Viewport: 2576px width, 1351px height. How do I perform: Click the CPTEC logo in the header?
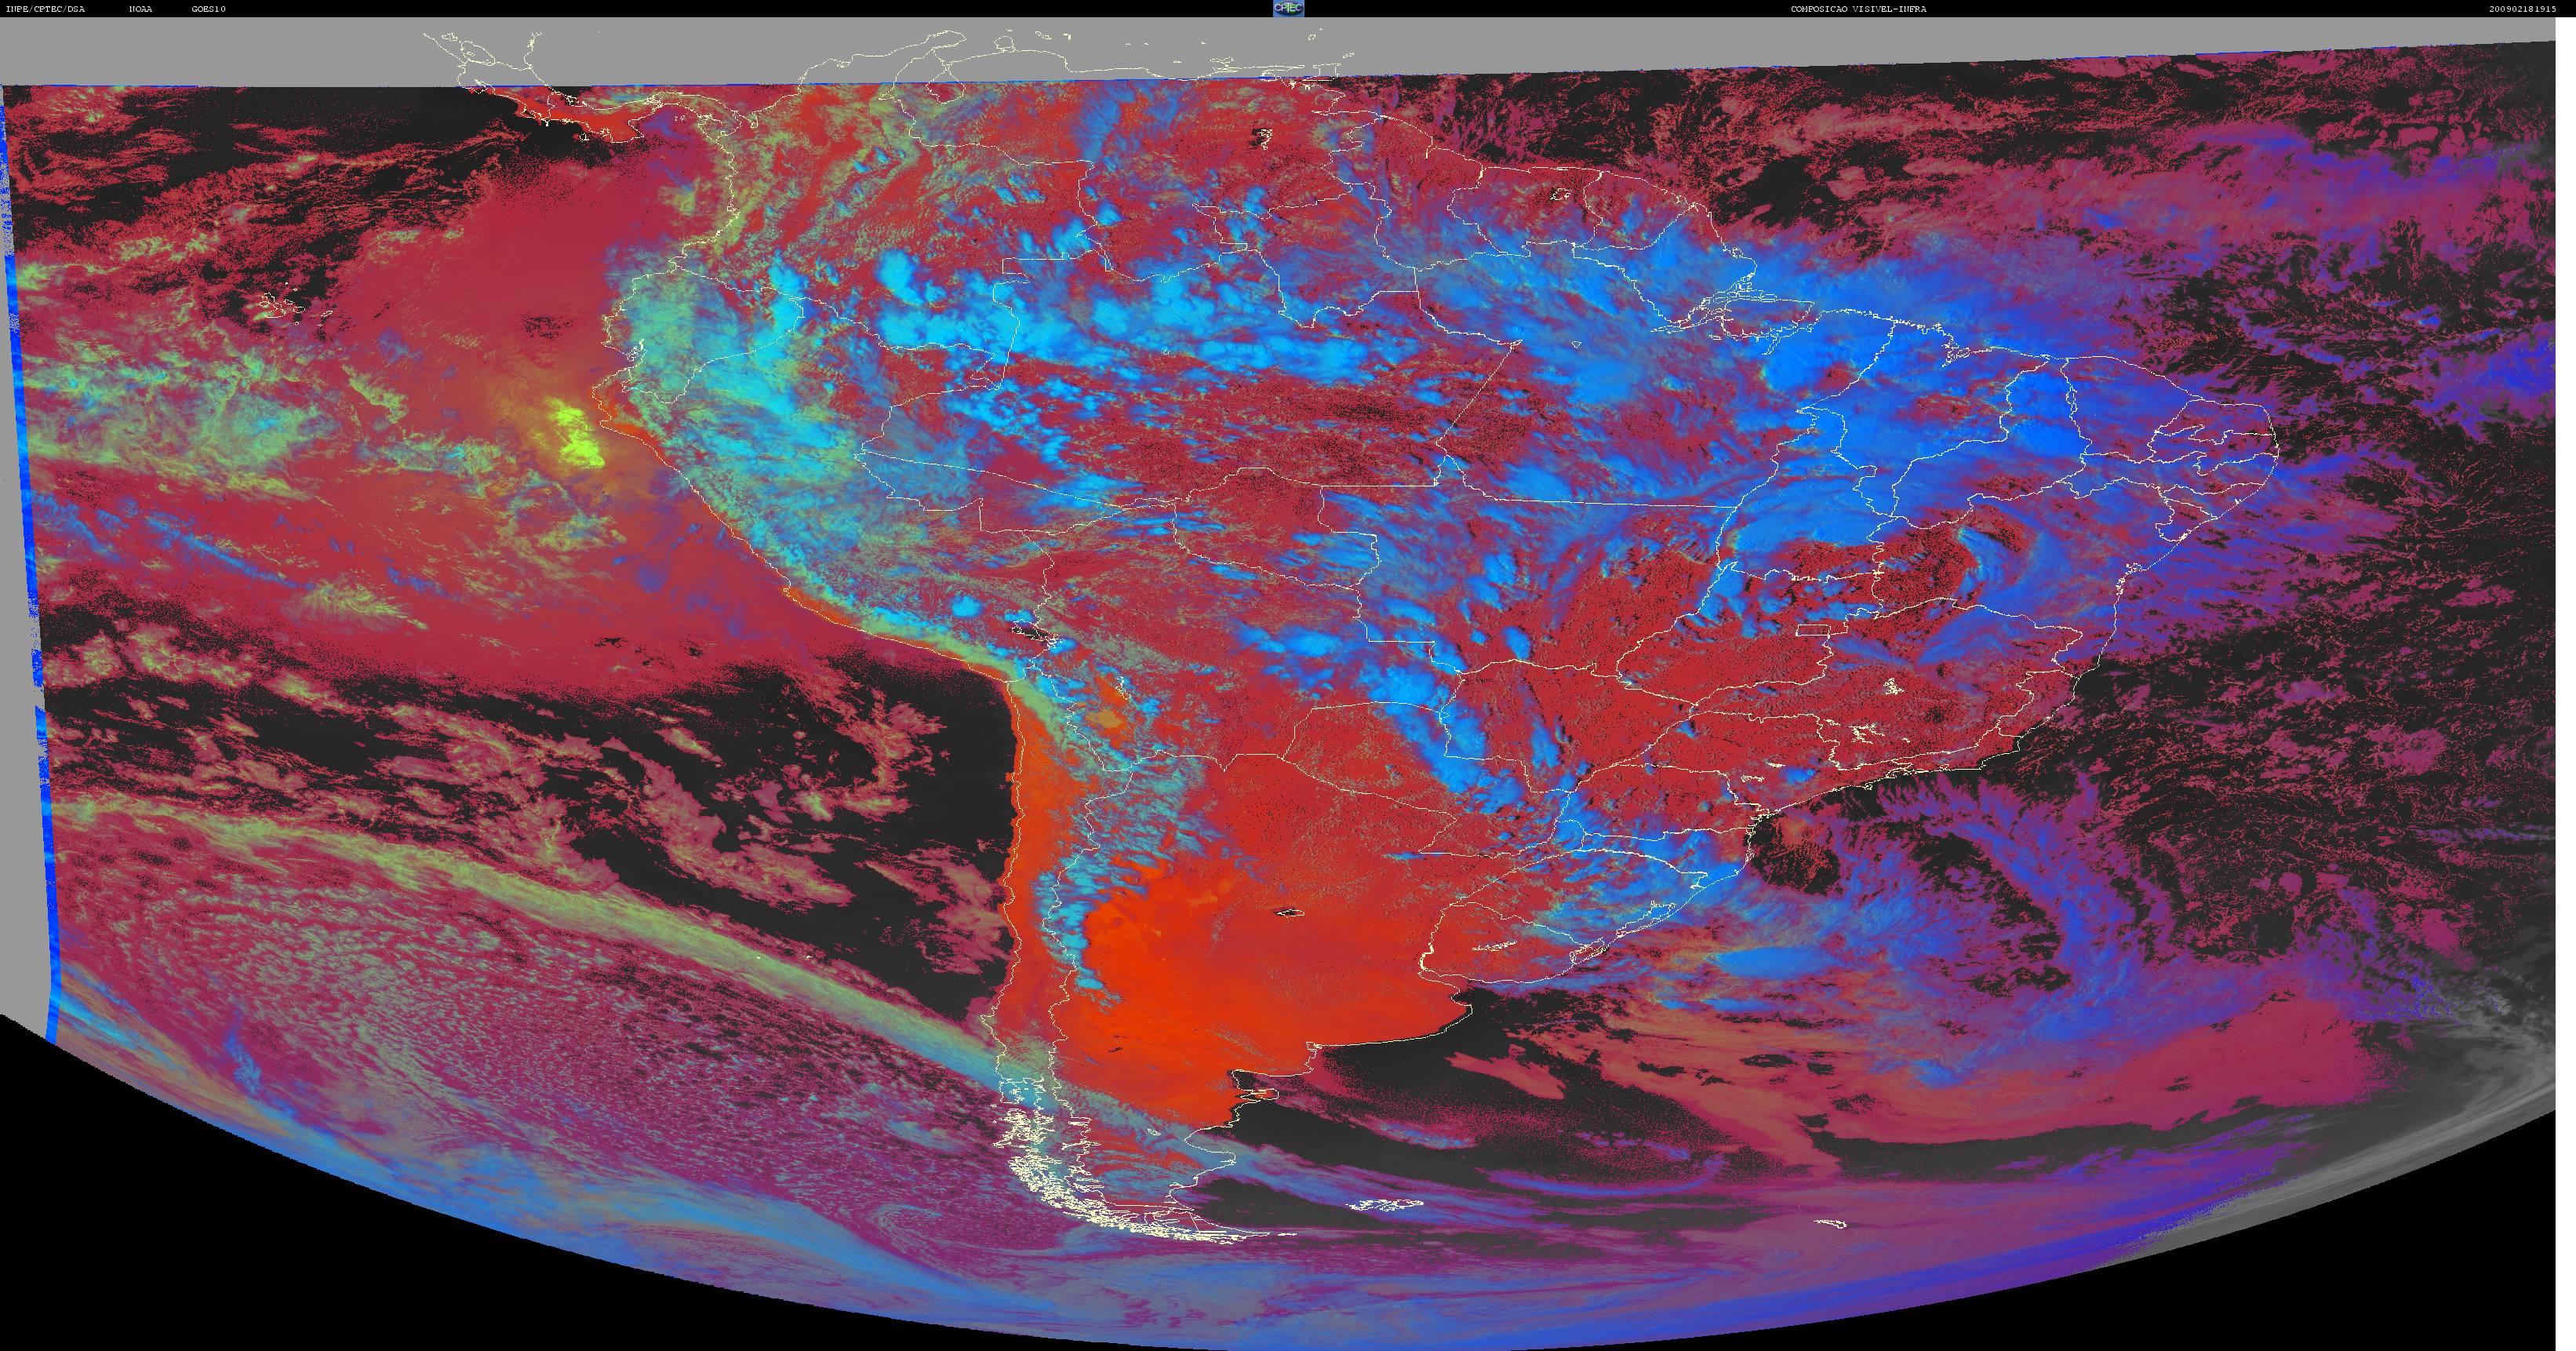(x=1288, y=8)
